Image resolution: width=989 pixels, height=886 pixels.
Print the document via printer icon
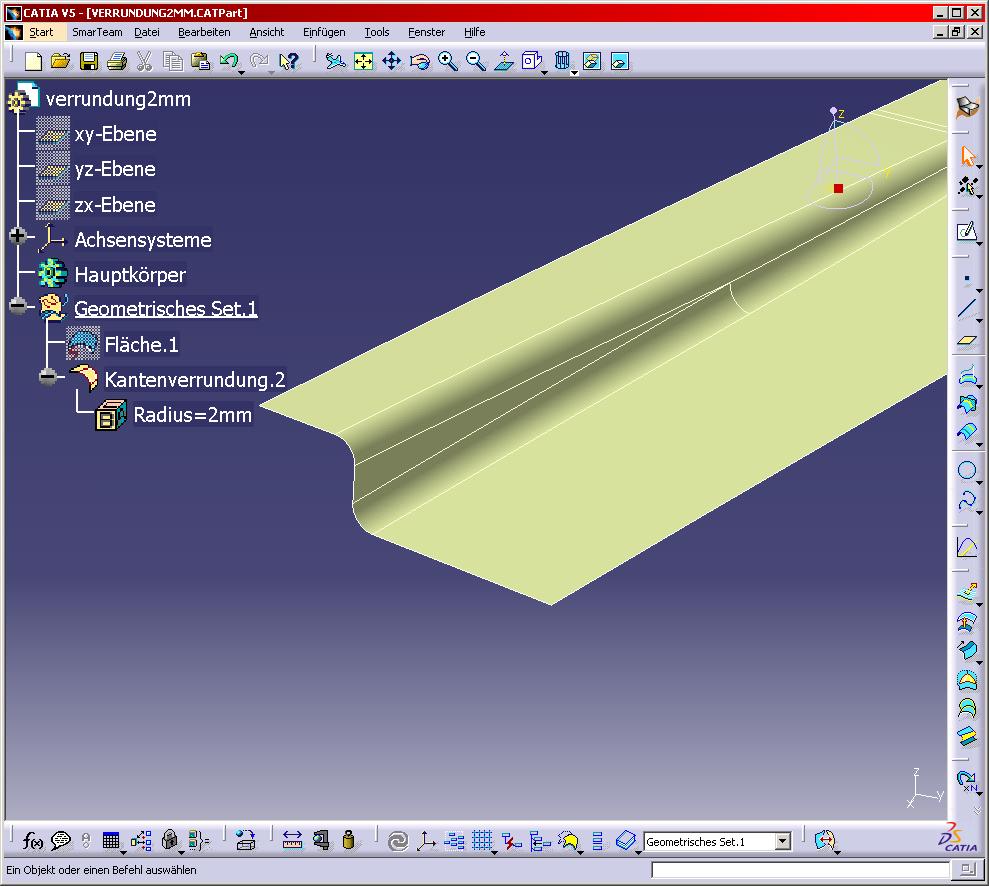(117, 61)
